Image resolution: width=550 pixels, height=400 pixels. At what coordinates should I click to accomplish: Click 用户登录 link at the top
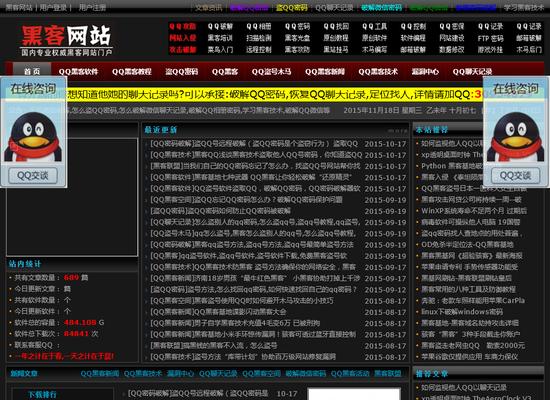tap(53, 7)
